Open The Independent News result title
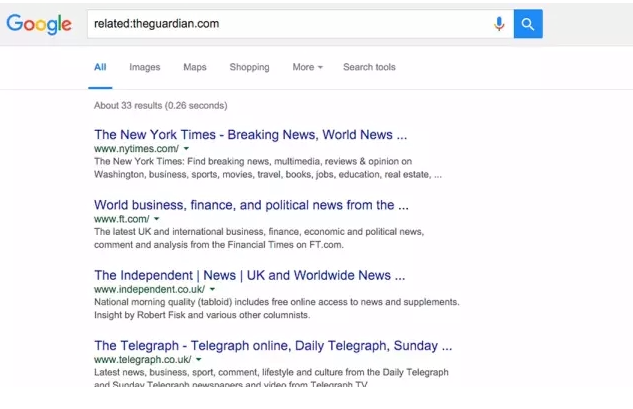 pos(249,275)
